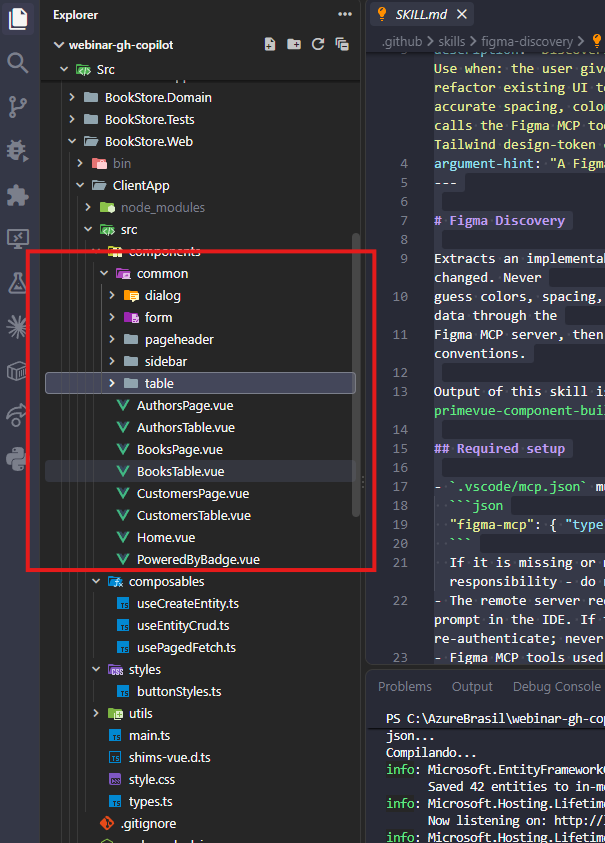Open the Search view in activity bar
Screen dimensions: 605x843
pyautogui.click(x=18, y=63)
